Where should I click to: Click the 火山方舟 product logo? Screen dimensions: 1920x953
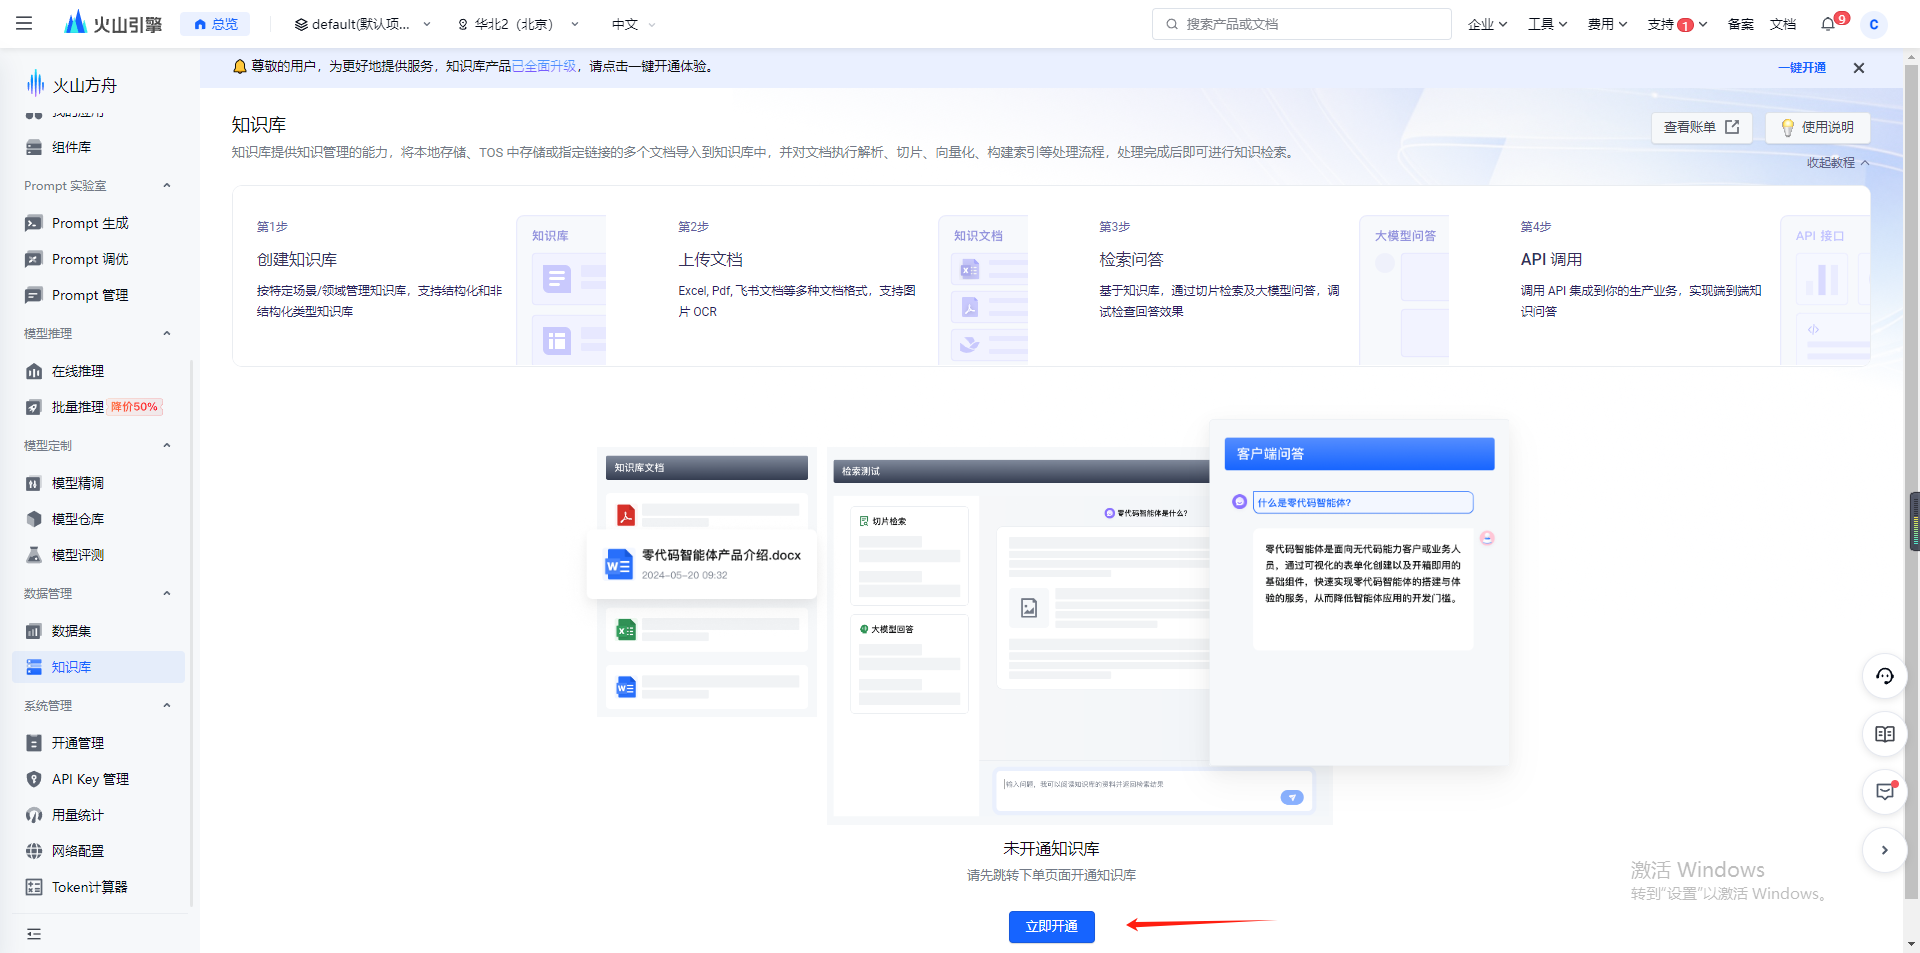point(71,84)
